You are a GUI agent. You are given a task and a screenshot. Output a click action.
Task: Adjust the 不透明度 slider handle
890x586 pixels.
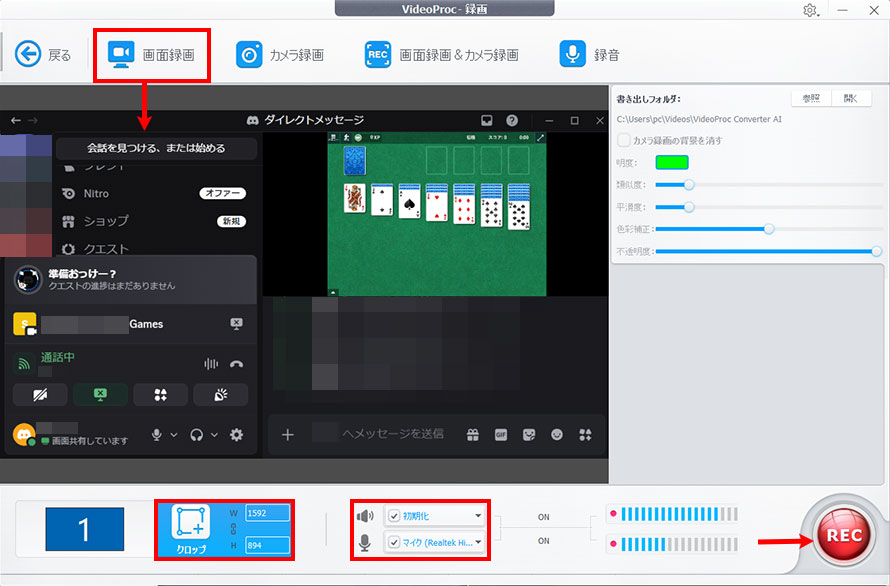click(x=877, y=251)
